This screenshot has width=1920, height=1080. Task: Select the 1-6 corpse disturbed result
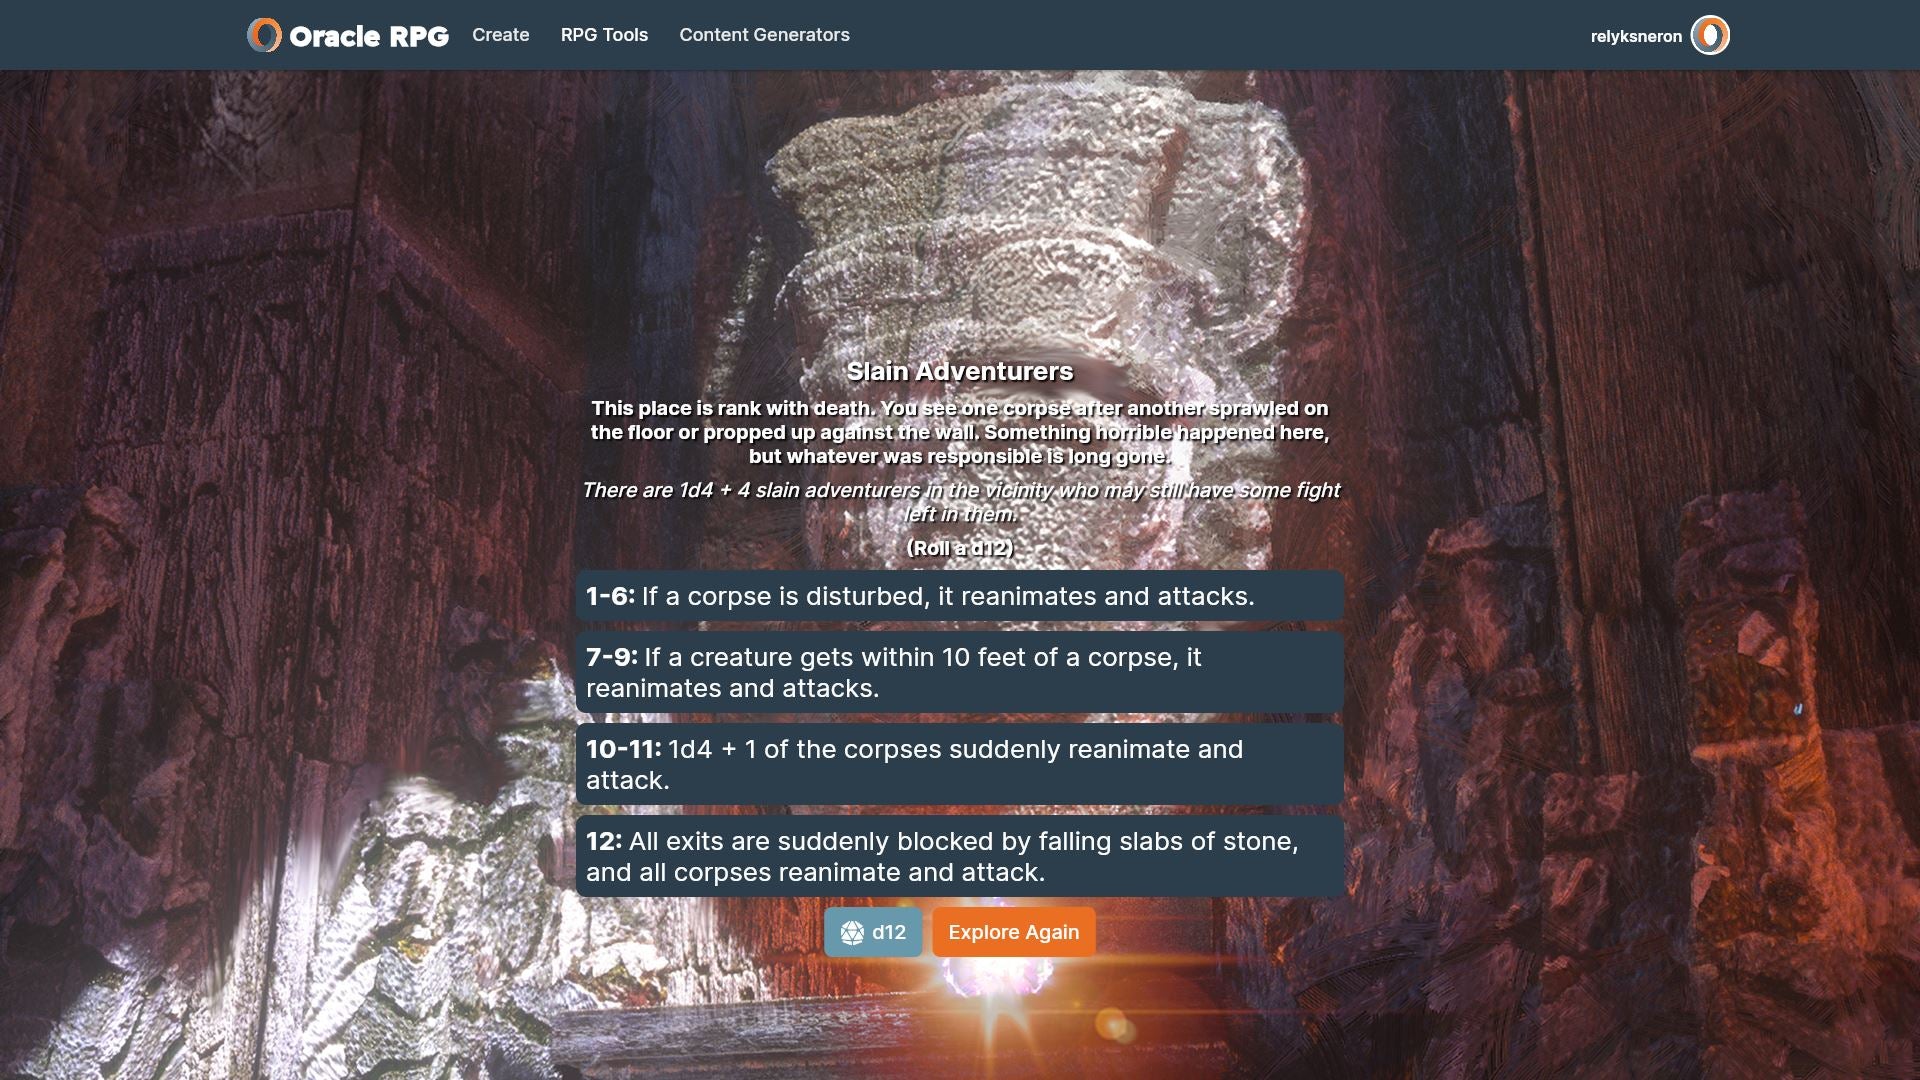pos(959,596)
